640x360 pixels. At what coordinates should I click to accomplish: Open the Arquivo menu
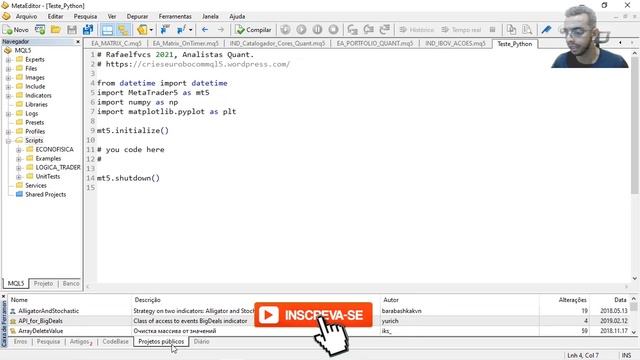tap(26, 16)
